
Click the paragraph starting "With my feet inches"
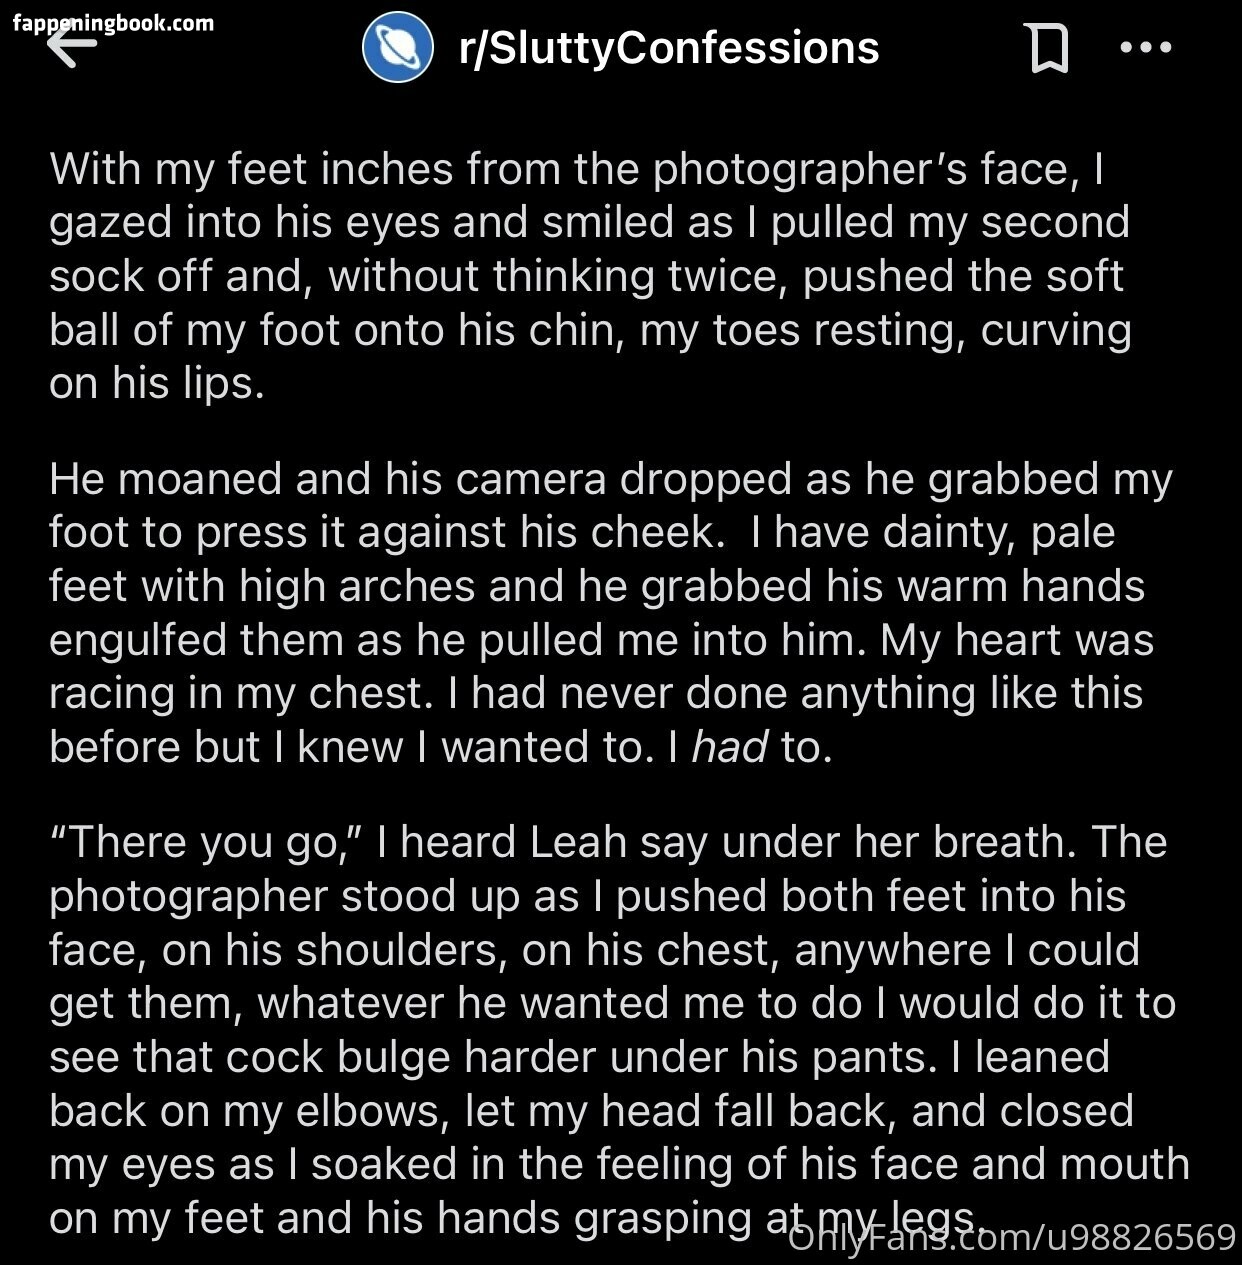point(590,276)
